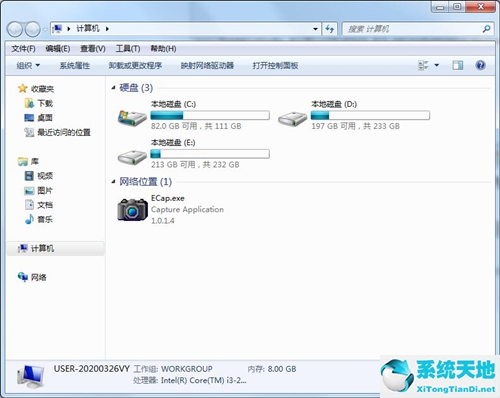Open the view options dropdown arrow
The height and width of the screenshot is (398, 500).
(437, 65)
